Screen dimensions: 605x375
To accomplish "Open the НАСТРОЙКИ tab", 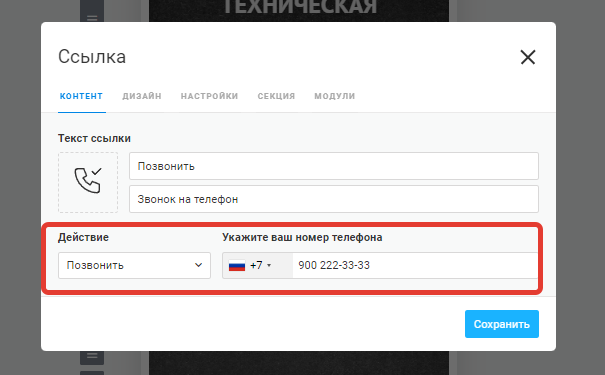I will click(210, 96).
